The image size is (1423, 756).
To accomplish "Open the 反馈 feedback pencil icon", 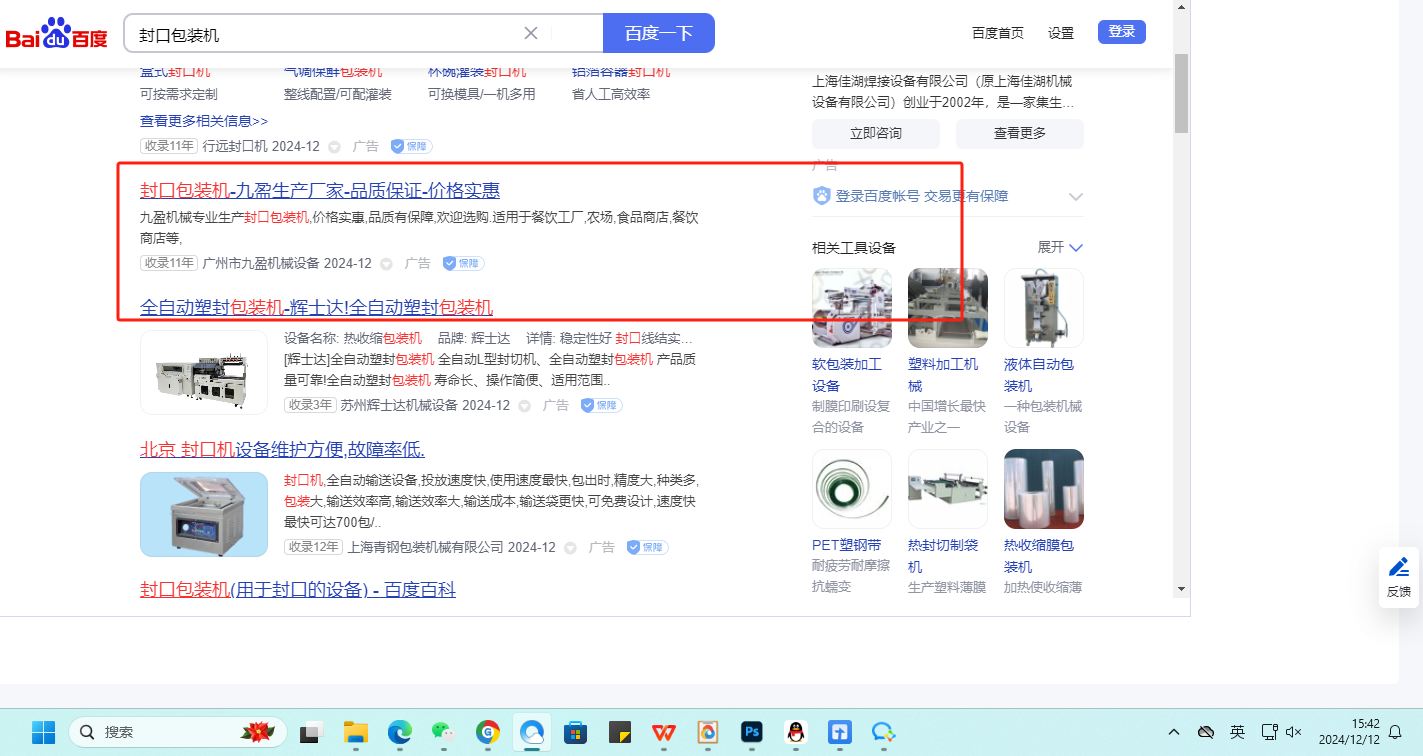I will point(1399,567).
